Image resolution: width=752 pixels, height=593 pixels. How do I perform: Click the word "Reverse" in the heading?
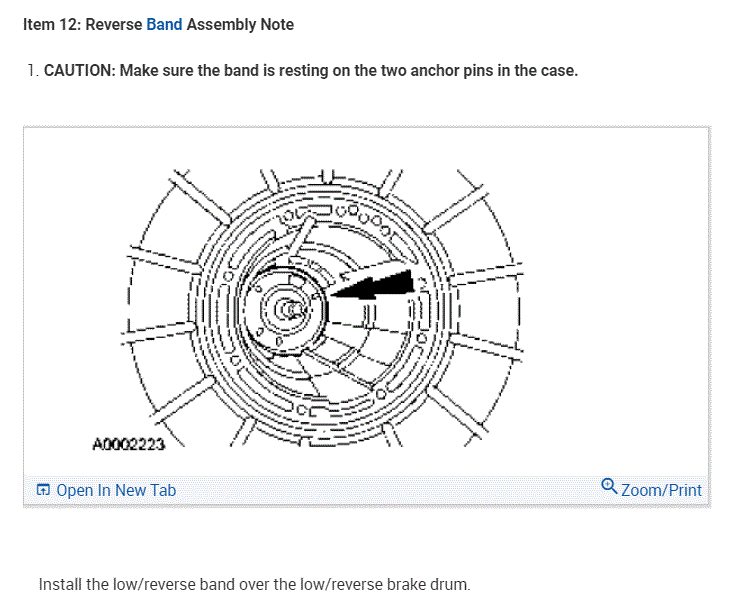(113, 24)
